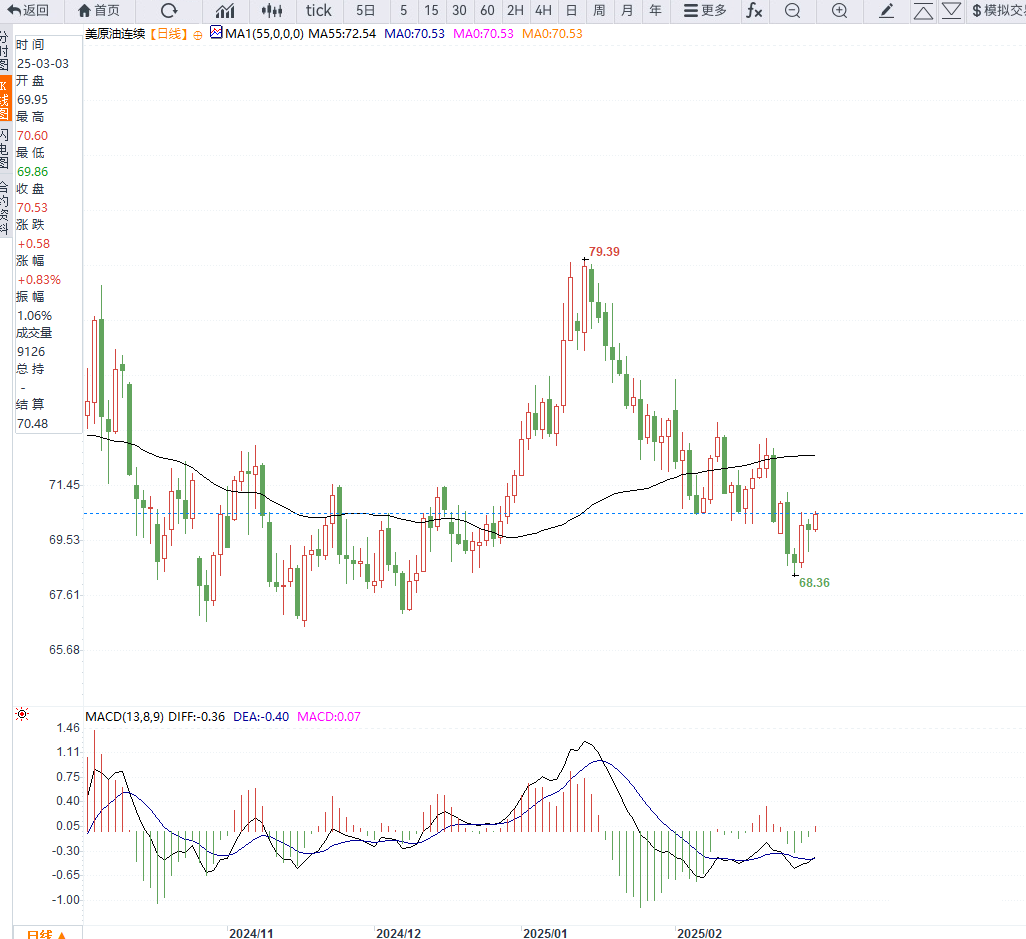Click the 返回 back button
This screenshot has width=1026, height=939.
28,10
